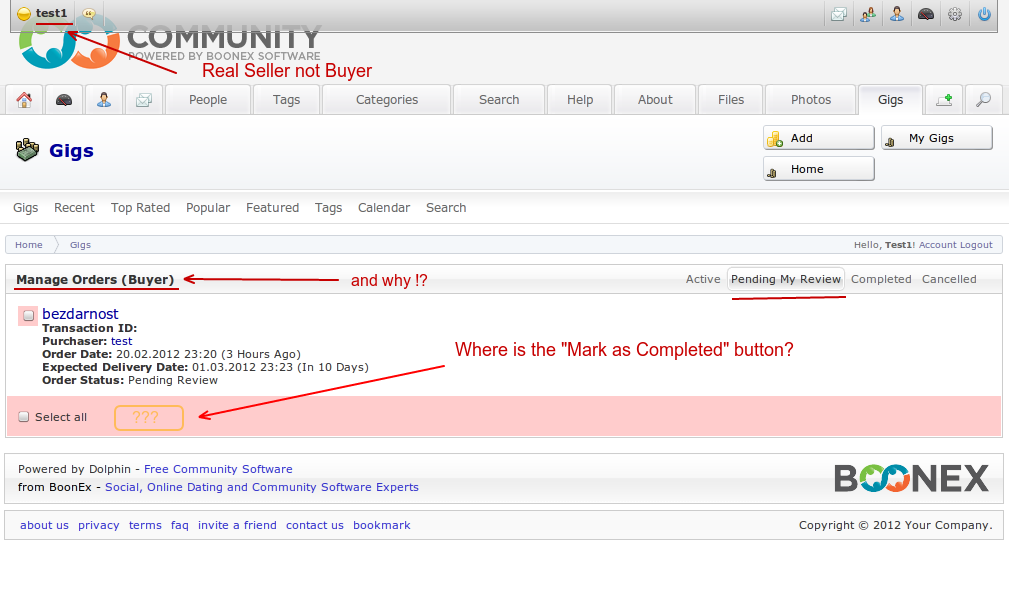1009x590 pixels.
Task: Check the Select all checkbox
Action: click(24, 417)
